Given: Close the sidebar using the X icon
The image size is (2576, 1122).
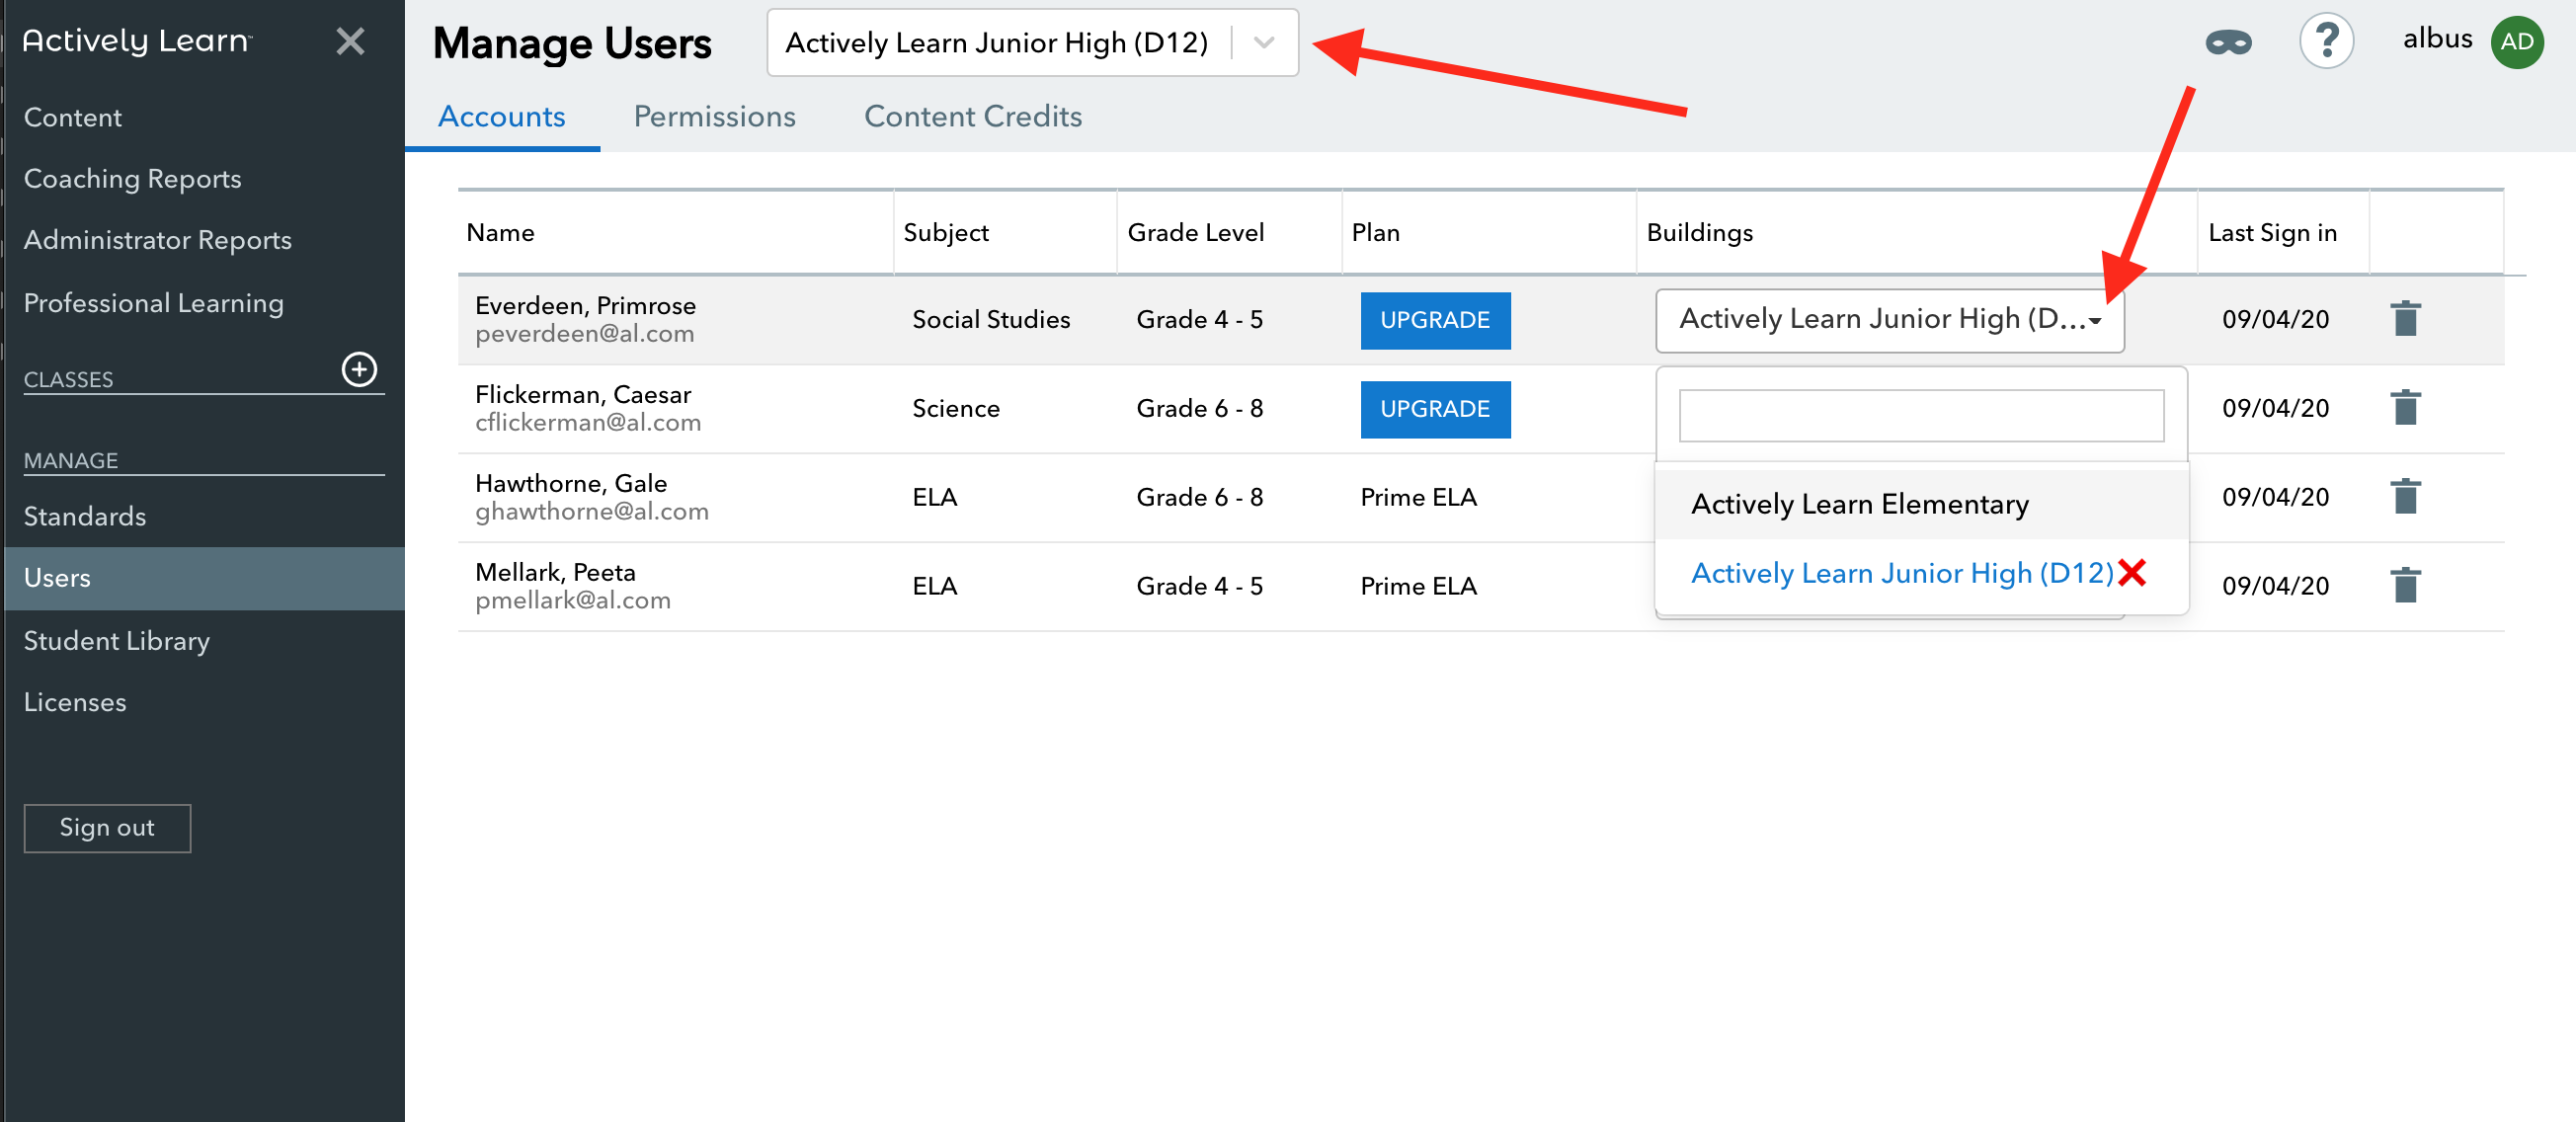Looking at the screenshot, I should pyautogui.click(x=349, y=42).
